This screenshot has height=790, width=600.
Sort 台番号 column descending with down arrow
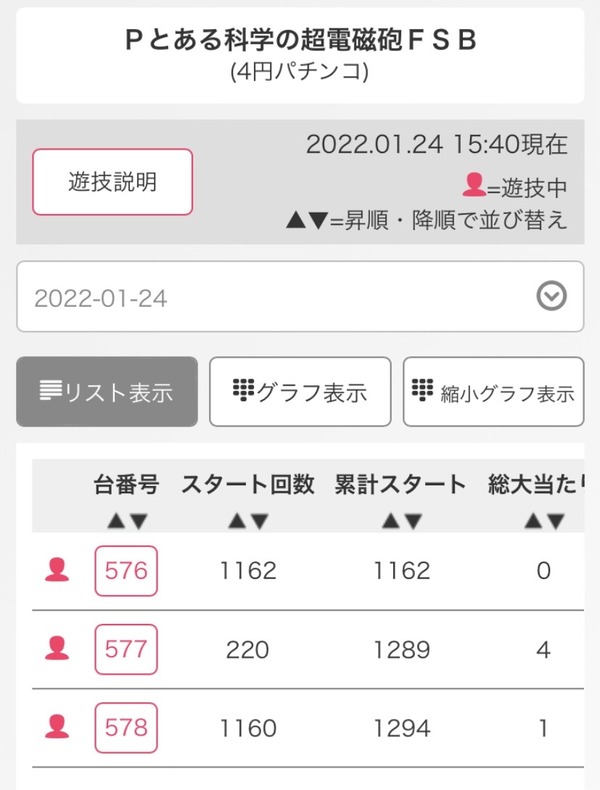138,520
